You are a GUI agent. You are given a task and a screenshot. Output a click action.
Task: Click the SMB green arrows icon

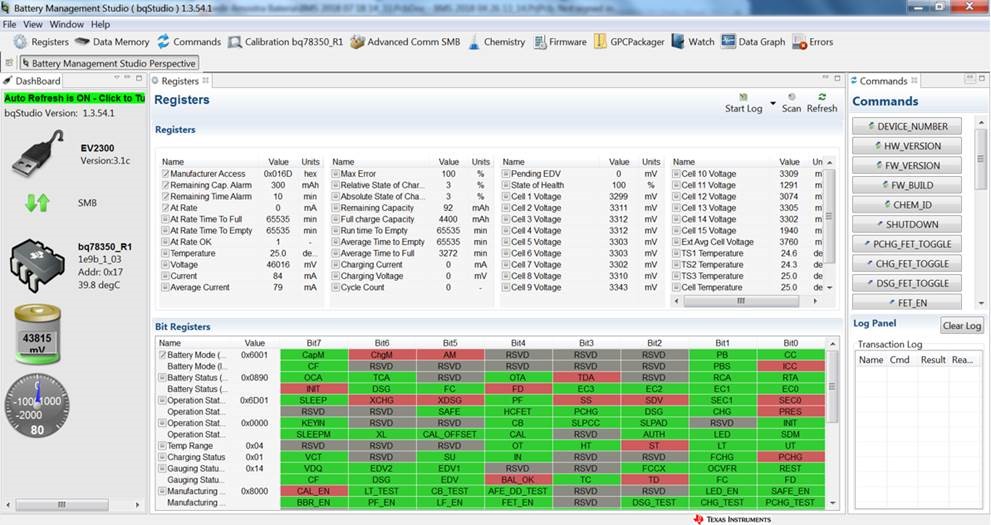point(37,203)
